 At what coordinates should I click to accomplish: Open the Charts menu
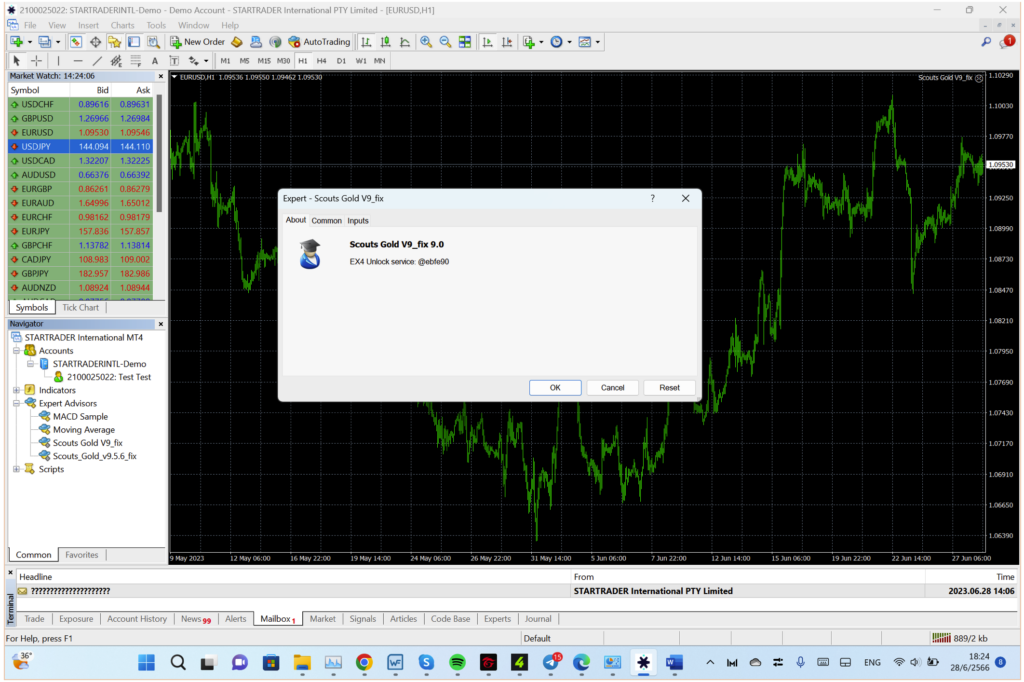pos(122,25)
